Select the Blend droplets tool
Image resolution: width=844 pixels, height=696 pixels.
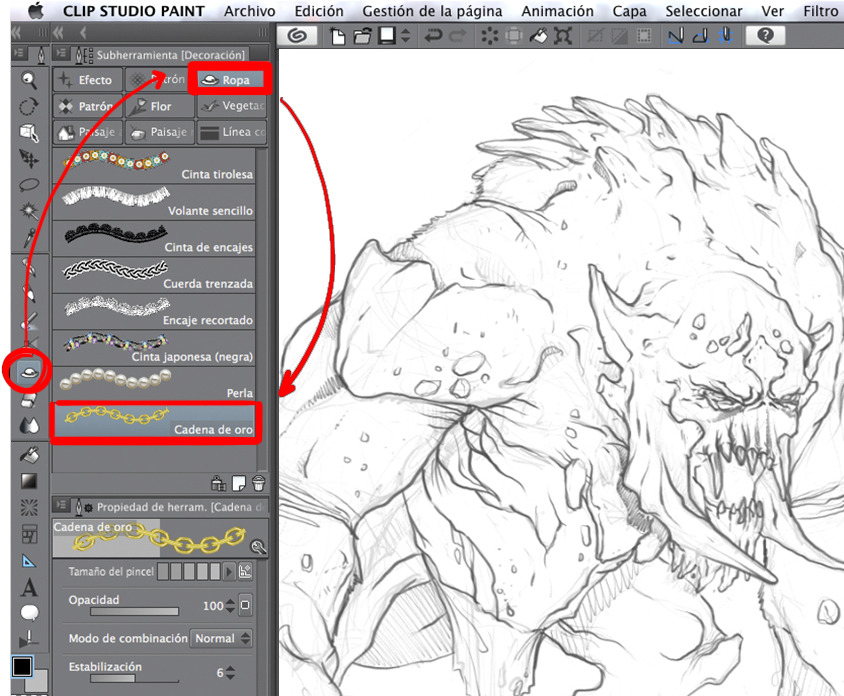[29, 426]
